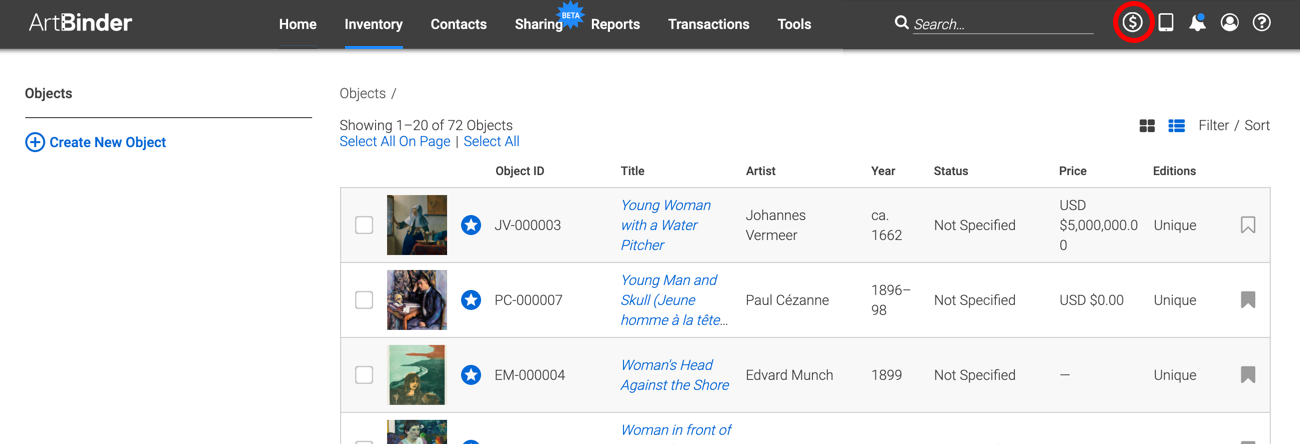Open the tablet device icon

click(x=1166, y=22)
